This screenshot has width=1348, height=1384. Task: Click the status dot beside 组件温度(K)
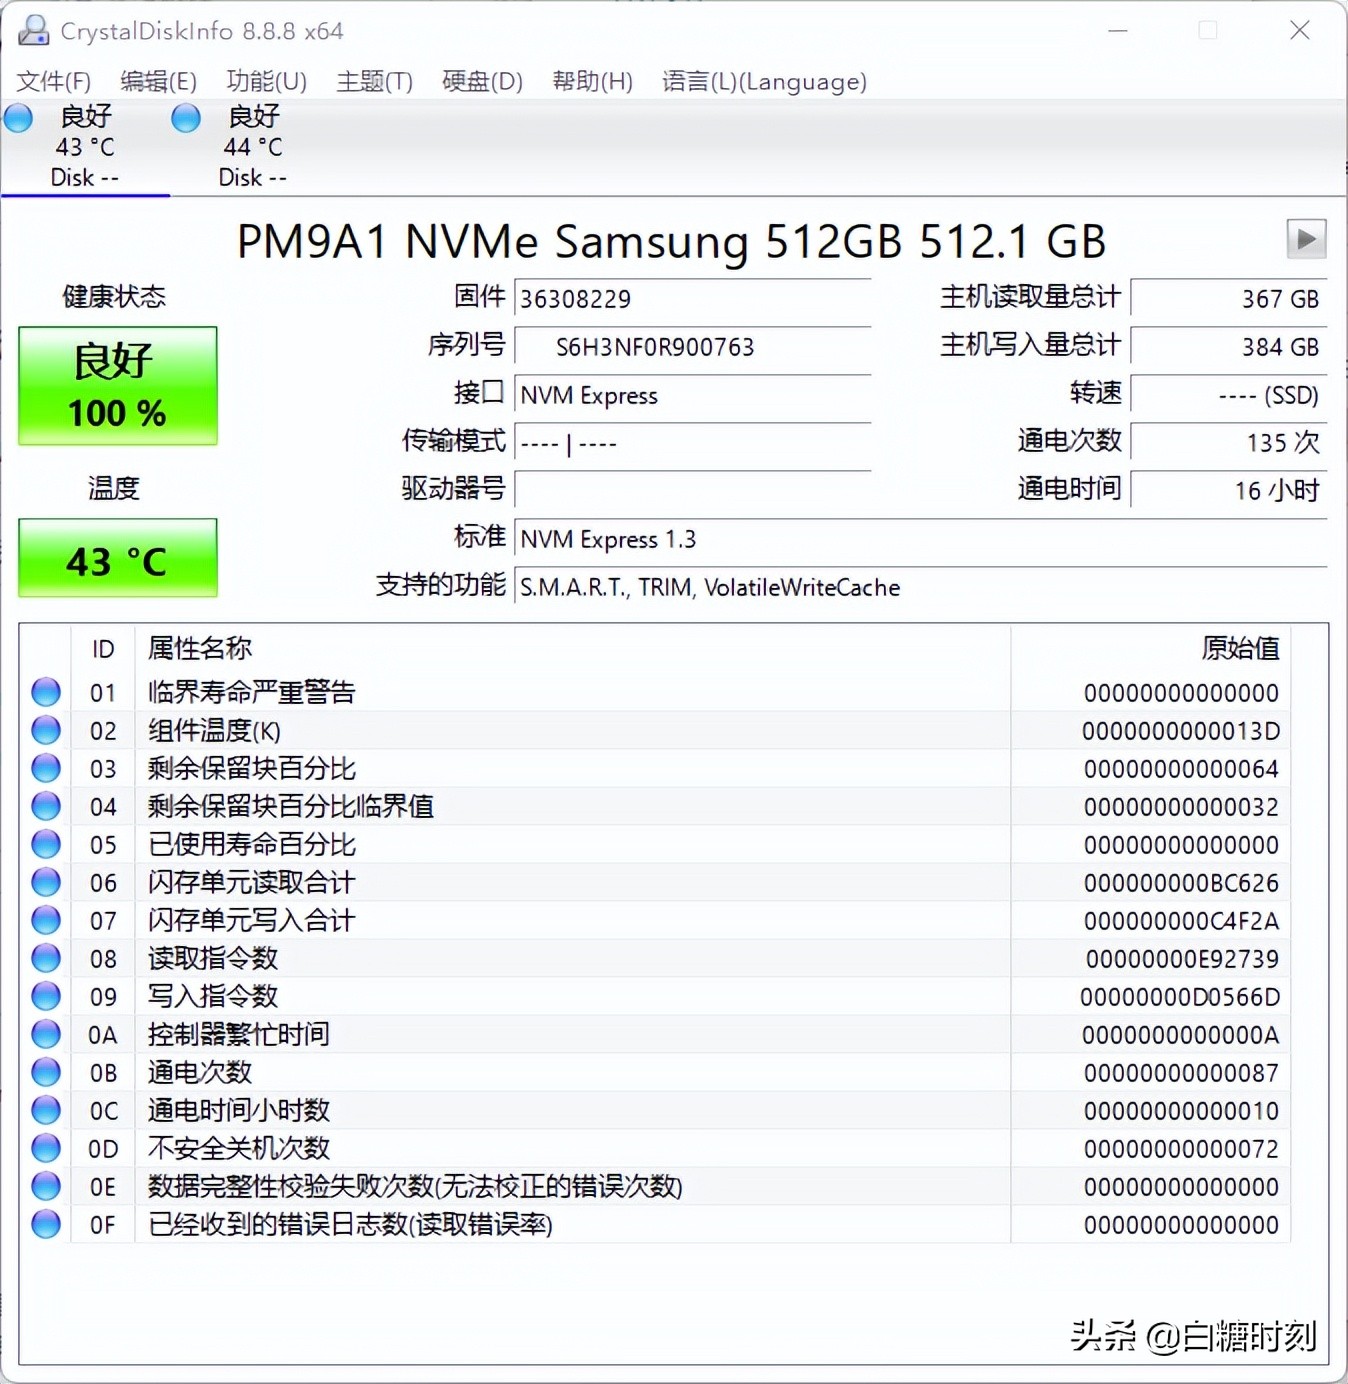pyautogui.click(x=45, y=729)
